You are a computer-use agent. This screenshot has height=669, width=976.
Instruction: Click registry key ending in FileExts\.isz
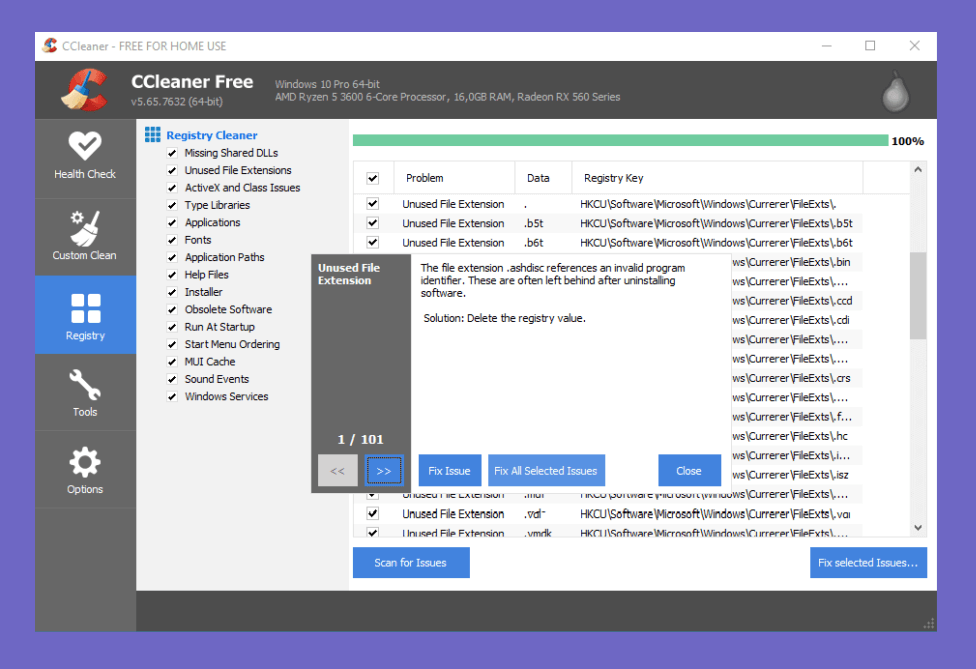(x=791, y=475)
